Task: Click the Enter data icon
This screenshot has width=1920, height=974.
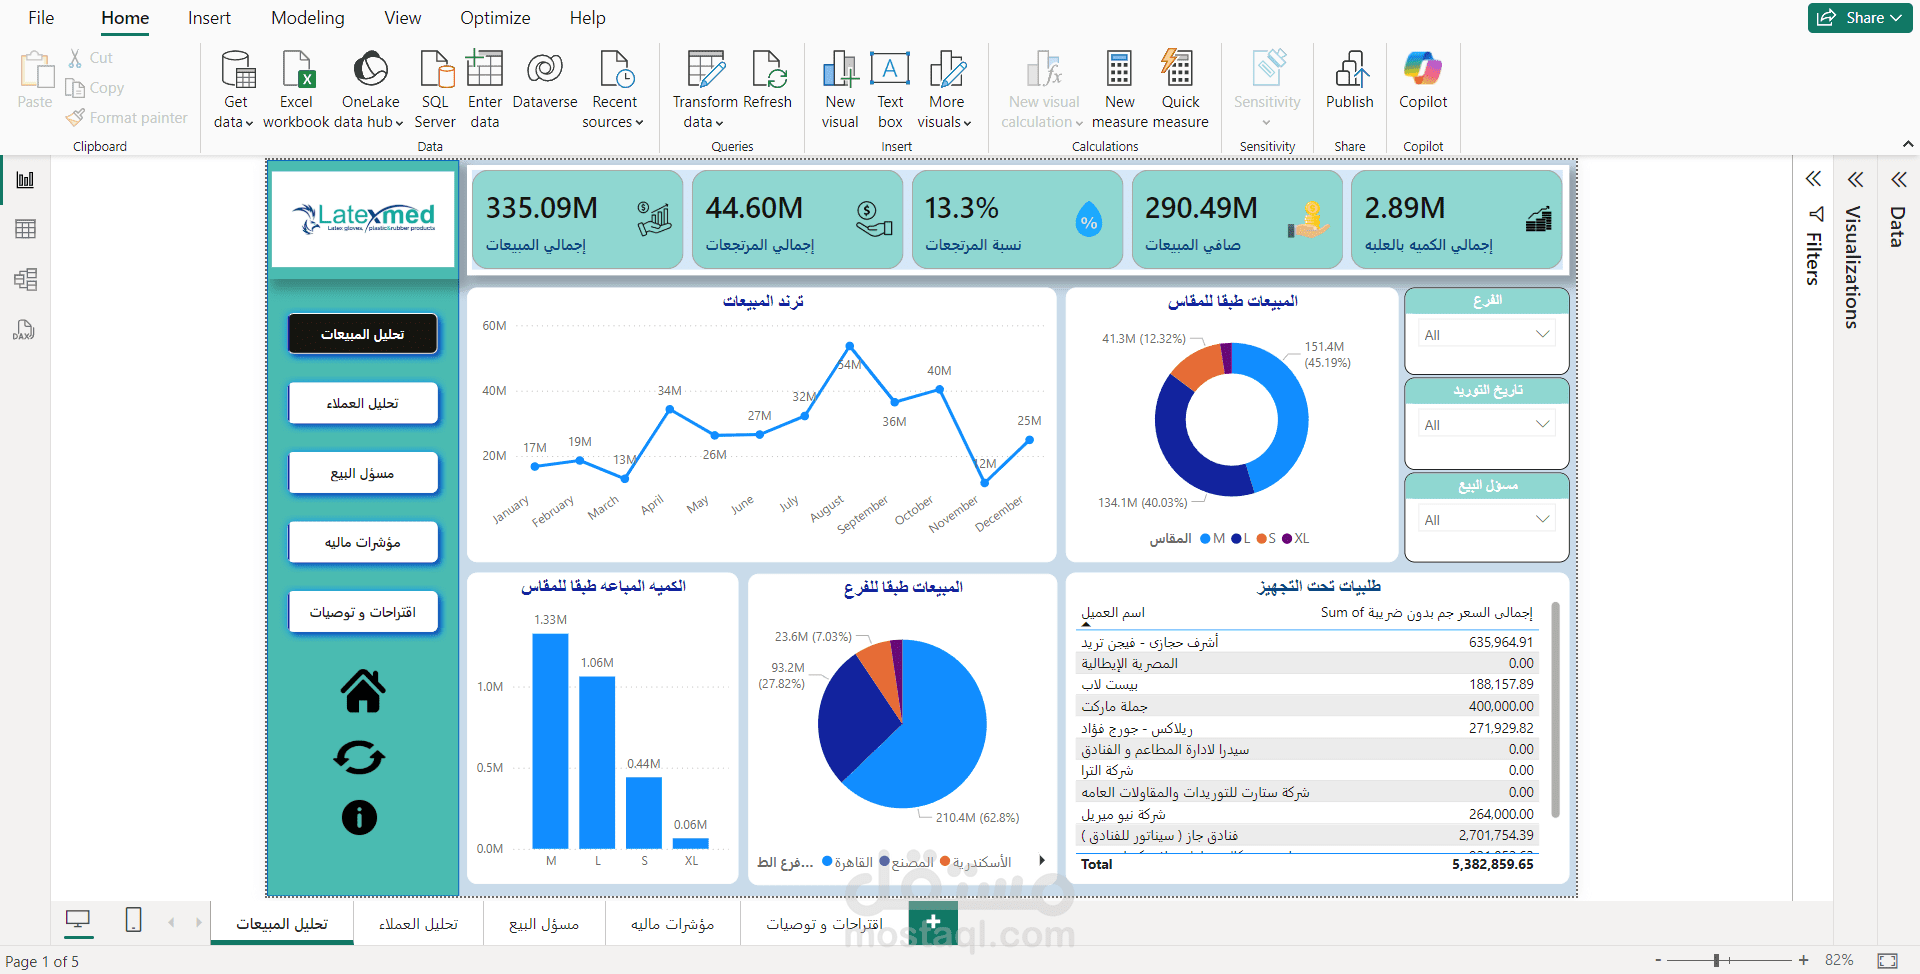Action: coord(485,70)
